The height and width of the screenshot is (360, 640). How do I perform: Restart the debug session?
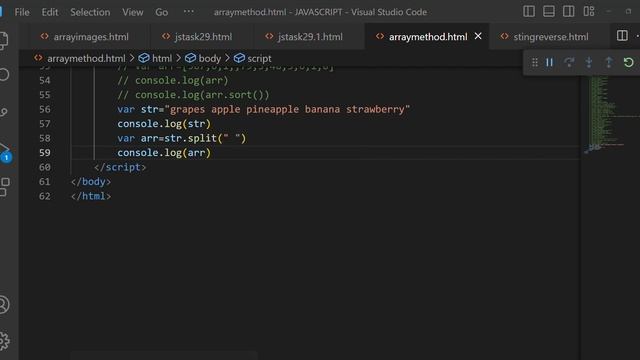click(629, 62)
